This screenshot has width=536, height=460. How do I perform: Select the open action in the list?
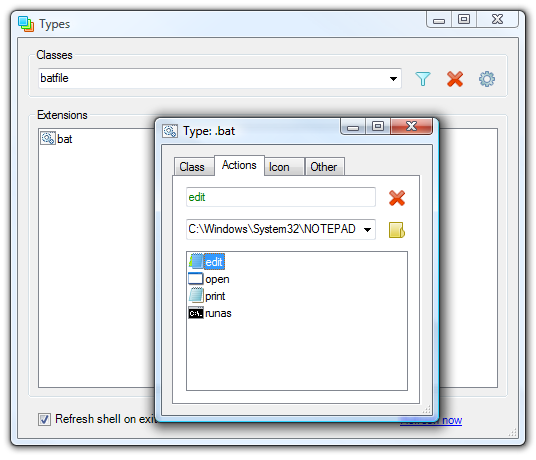click(209, 279)
